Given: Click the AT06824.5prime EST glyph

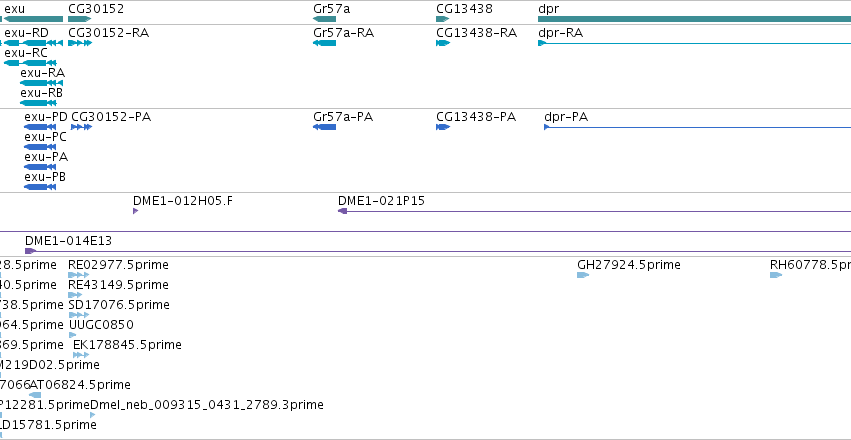Looking at the screenshot, I should [x=35, y=395].
